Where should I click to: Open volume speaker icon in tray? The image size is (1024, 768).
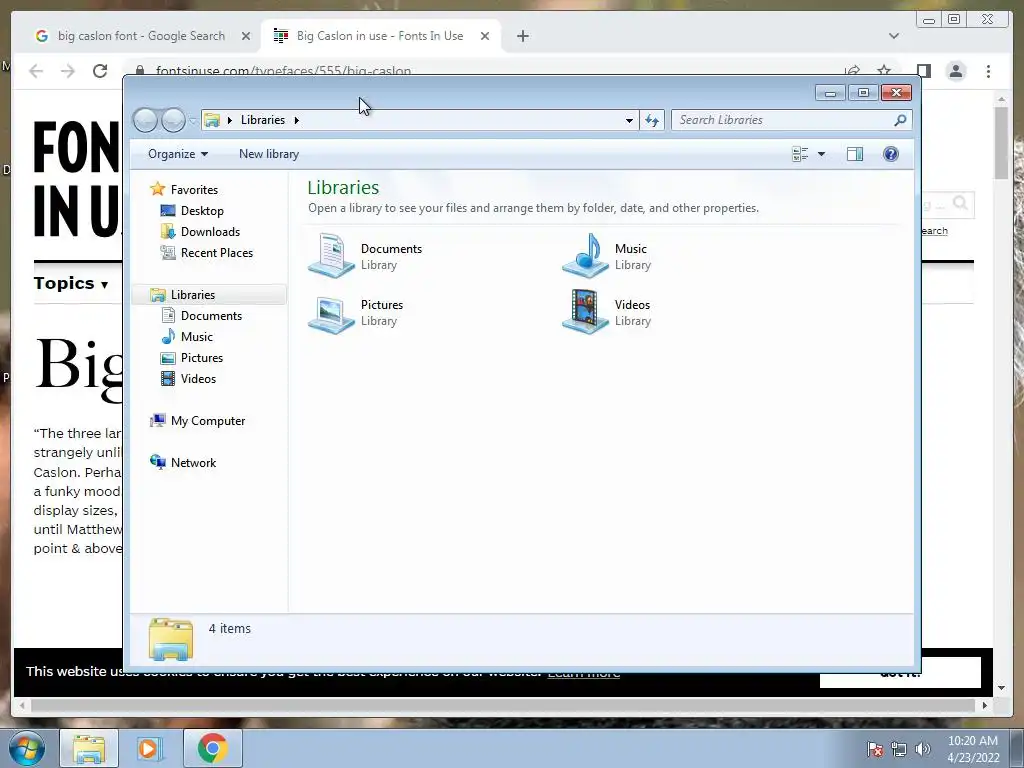click(x=922, y=749)
